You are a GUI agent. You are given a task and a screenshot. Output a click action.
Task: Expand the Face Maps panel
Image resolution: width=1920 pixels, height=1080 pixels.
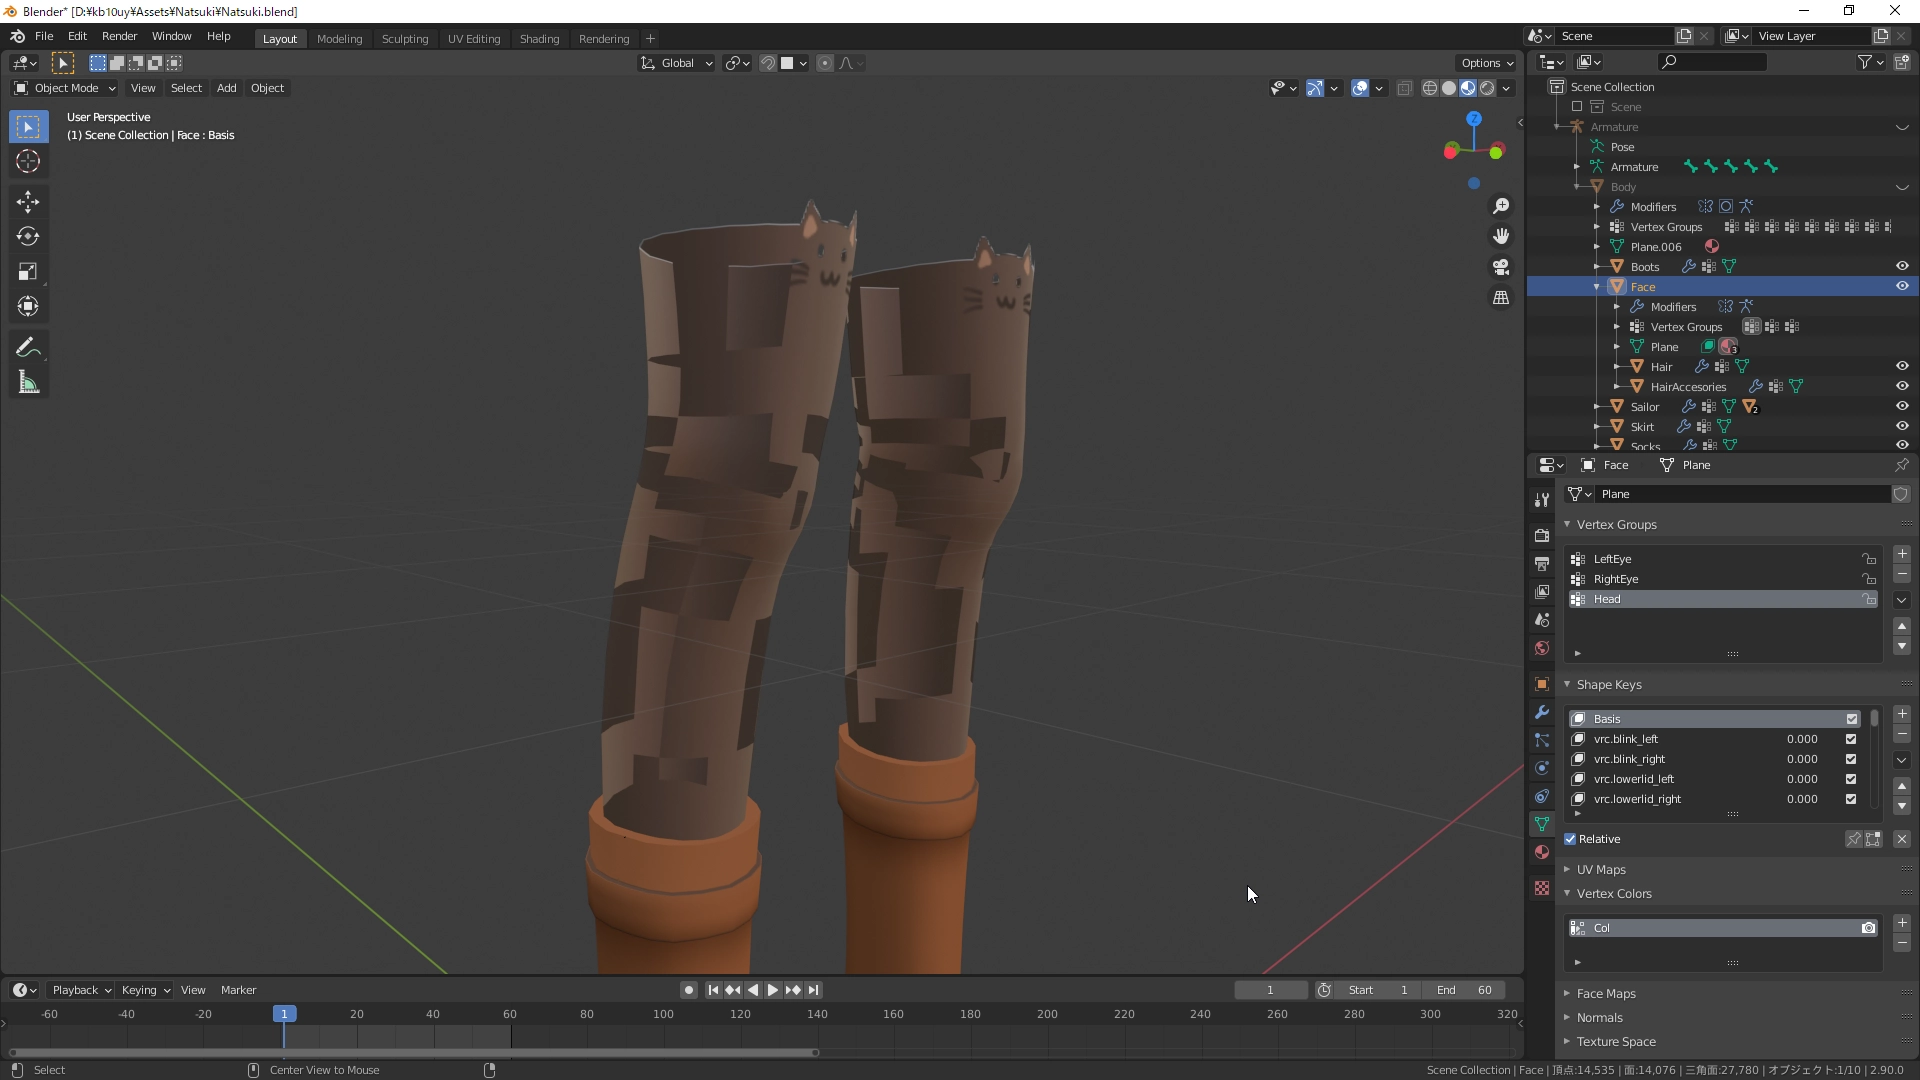point(1606,994)
